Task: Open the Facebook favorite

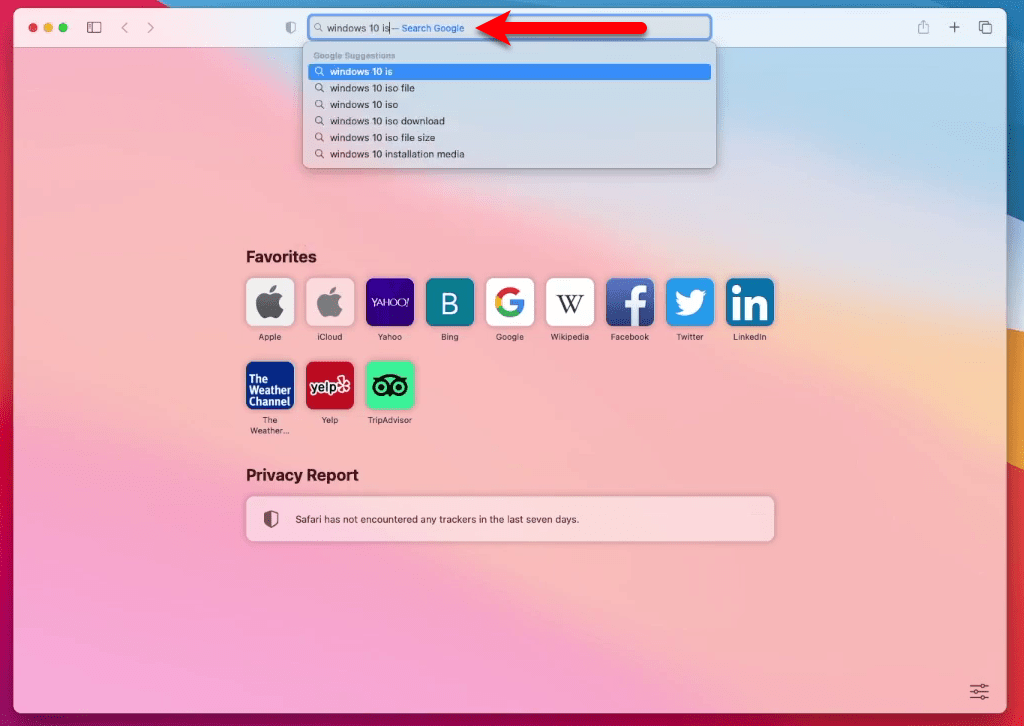Action: coord(630,302)
